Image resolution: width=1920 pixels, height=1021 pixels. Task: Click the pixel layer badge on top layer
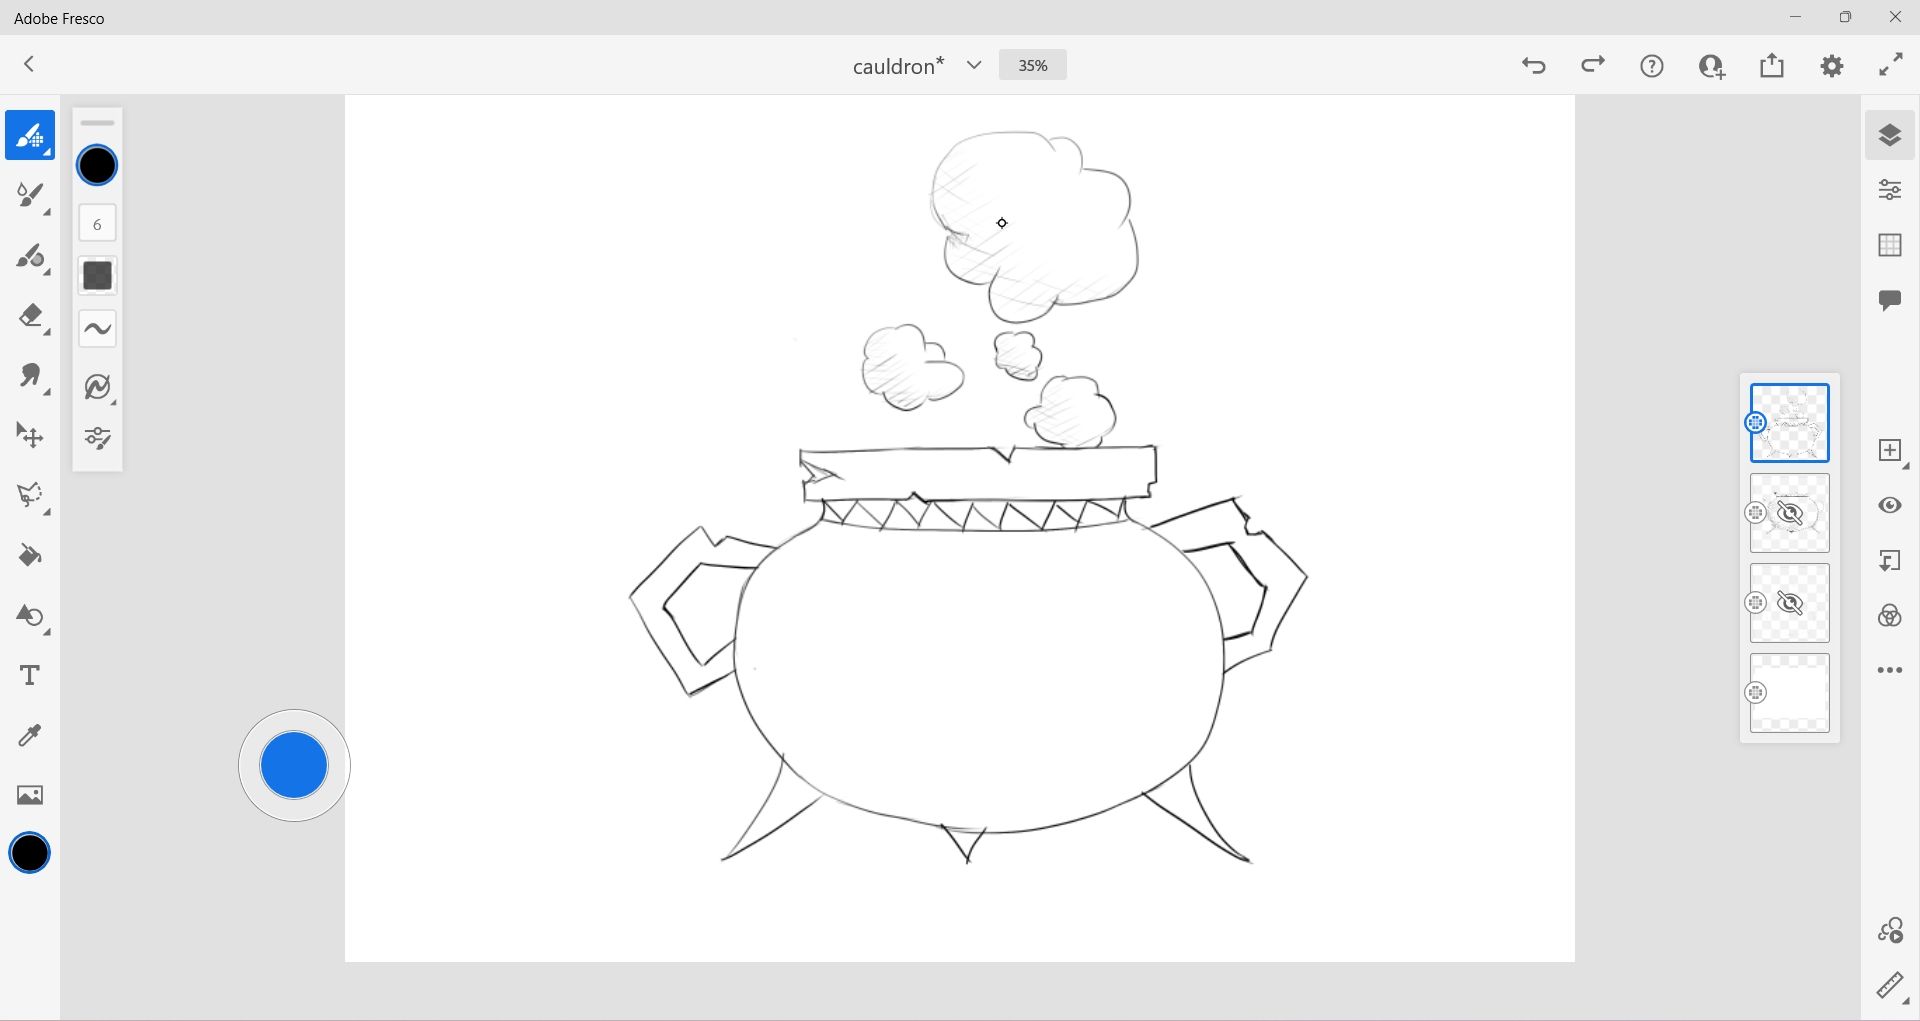[x=1755, y=423]
